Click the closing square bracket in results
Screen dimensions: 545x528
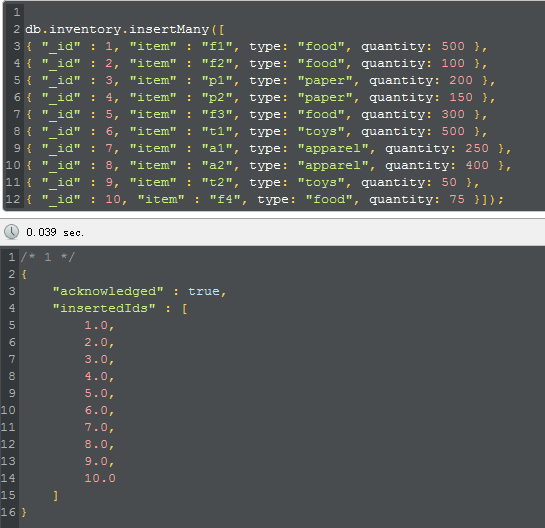coord(56,496)
